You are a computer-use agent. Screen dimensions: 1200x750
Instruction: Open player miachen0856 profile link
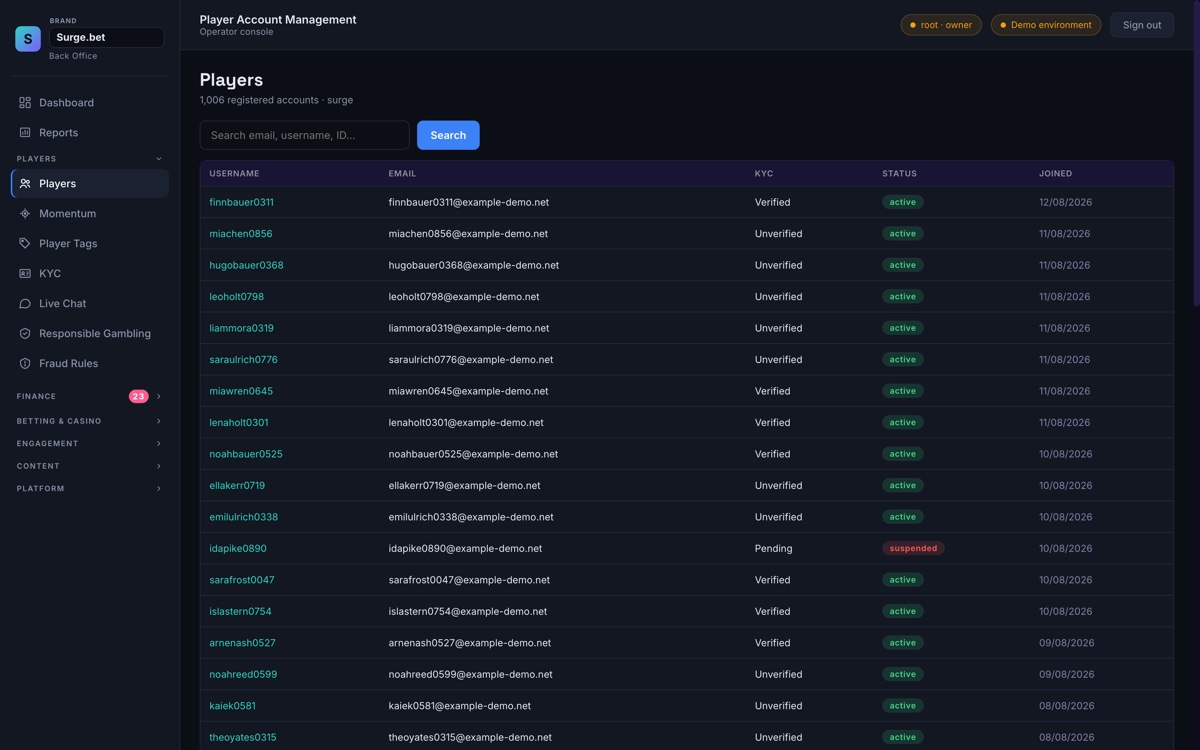tap(241, 234)
